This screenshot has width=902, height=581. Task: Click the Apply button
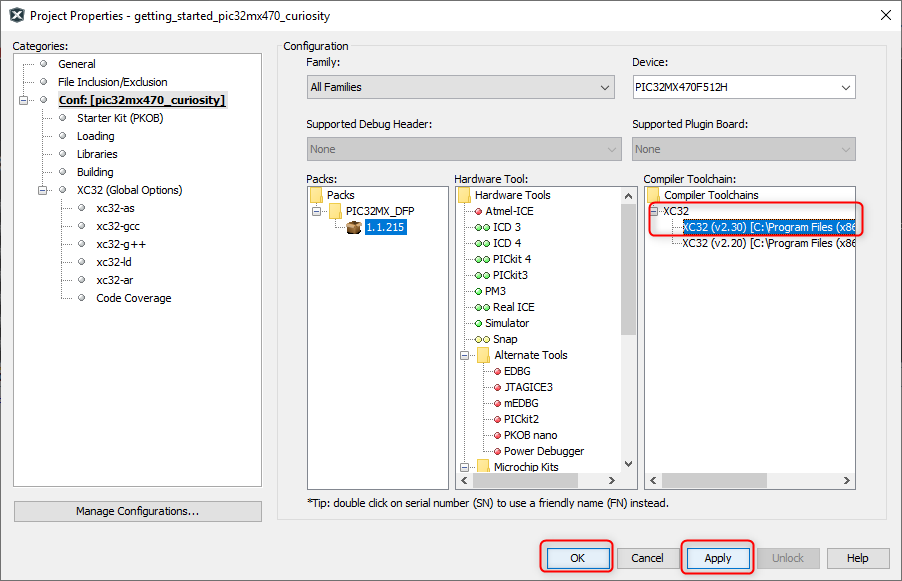click(x=717, y=558)
